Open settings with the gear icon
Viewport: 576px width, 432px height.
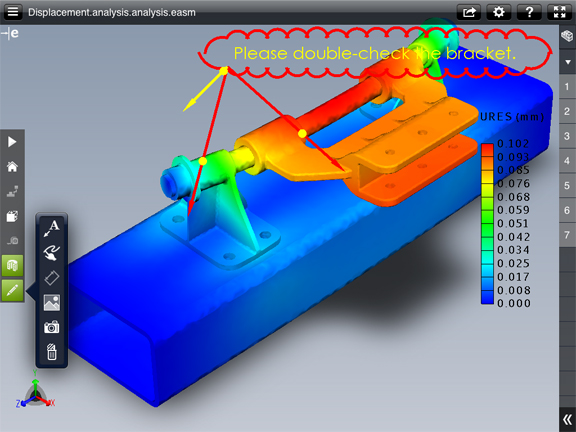pos(499,12)
